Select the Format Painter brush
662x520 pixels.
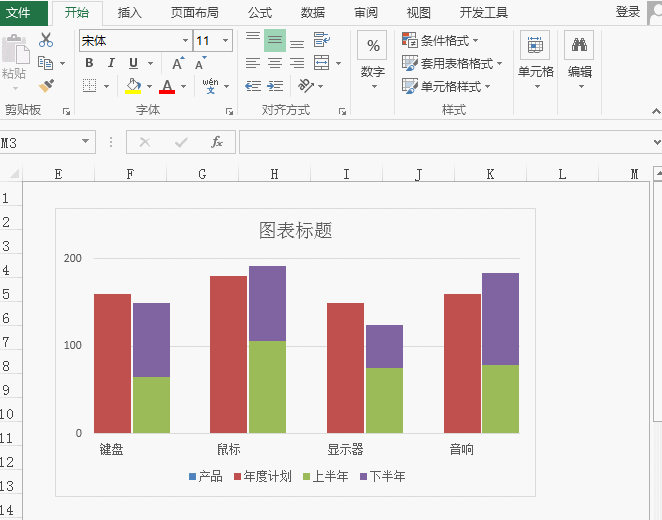tap(46, 86)
